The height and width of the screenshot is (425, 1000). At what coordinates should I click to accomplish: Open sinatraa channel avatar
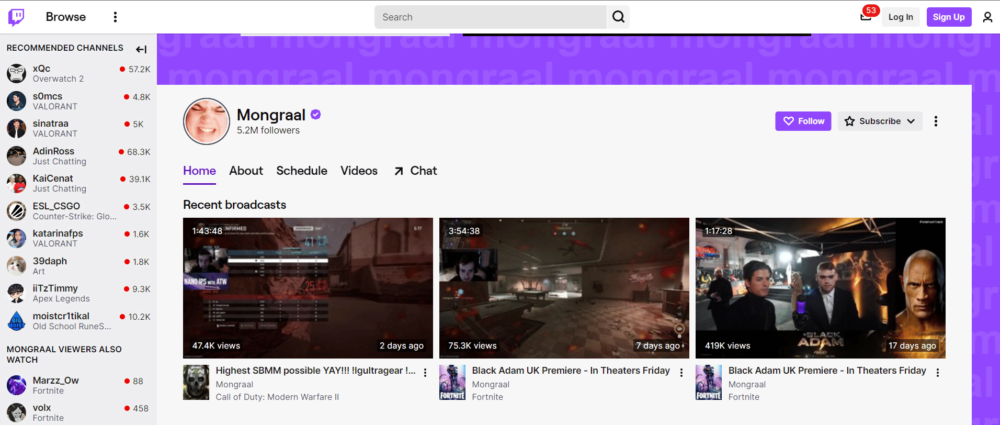[17, 128]
